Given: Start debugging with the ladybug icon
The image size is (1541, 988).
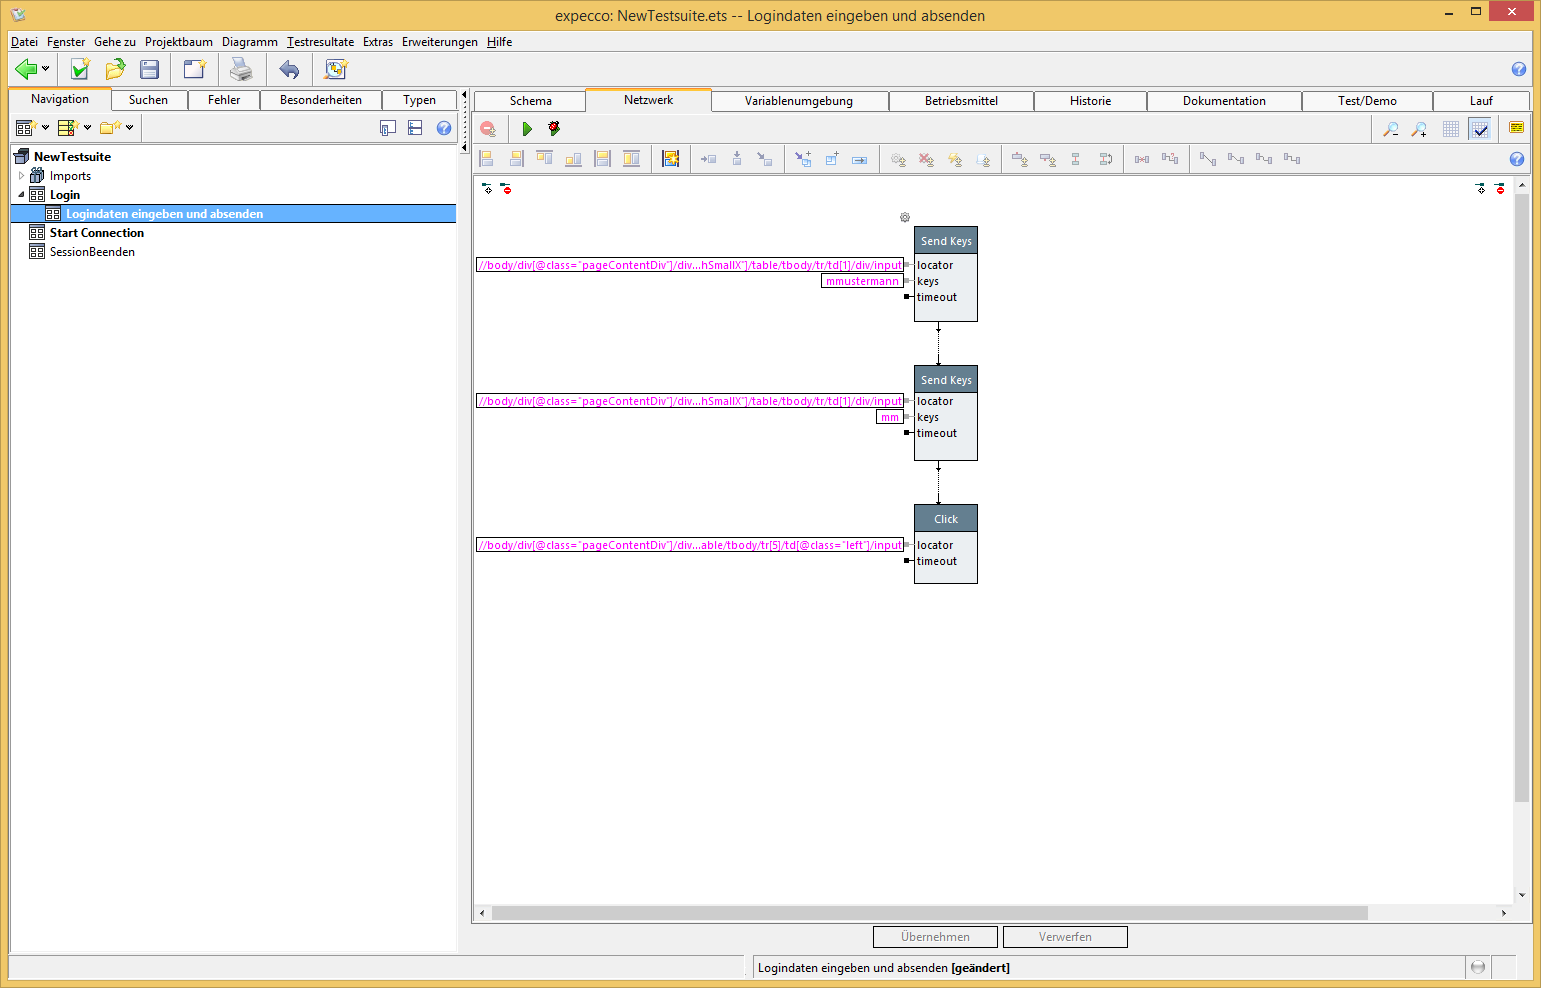Looking at the screenshot, I should pyautogui.click(x=554, y=129).
